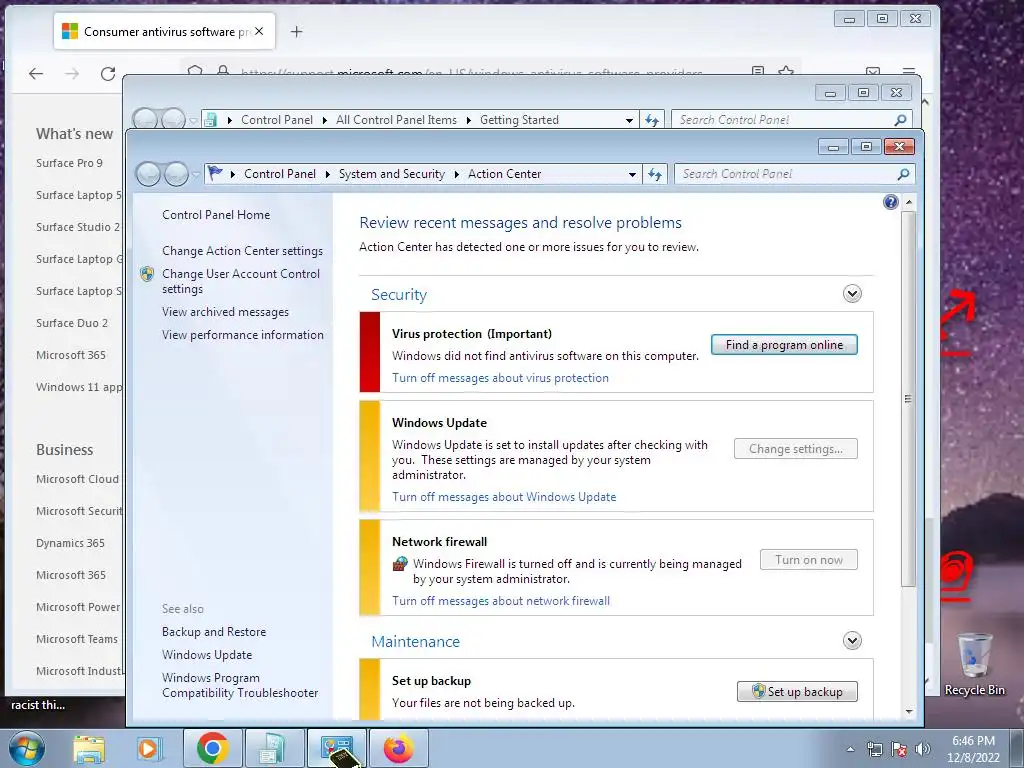The height and width of the screenshot is (768, 1024).
Task: Turn off messages about network firewall
Action: (501, 601)
